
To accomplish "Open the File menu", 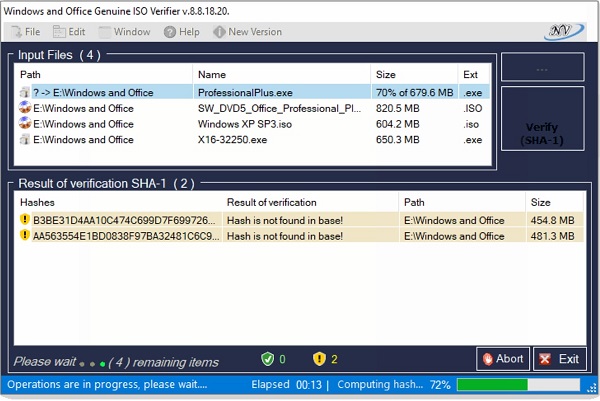I will (25, 32).
